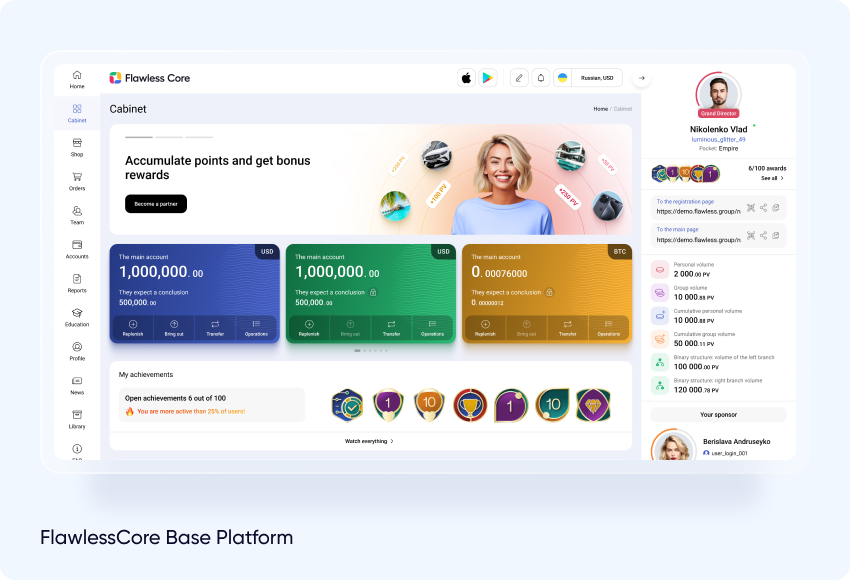The height and width of the screenshot is (580, 850).
Task: Select first banner slide indicator
Action: [139, 137]
